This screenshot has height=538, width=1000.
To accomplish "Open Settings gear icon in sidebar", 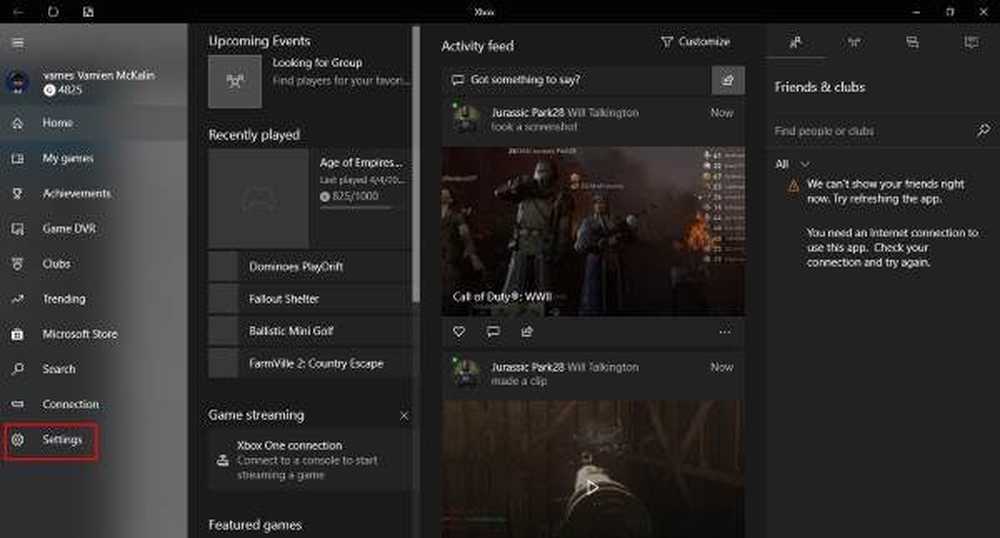I will 18,439.
